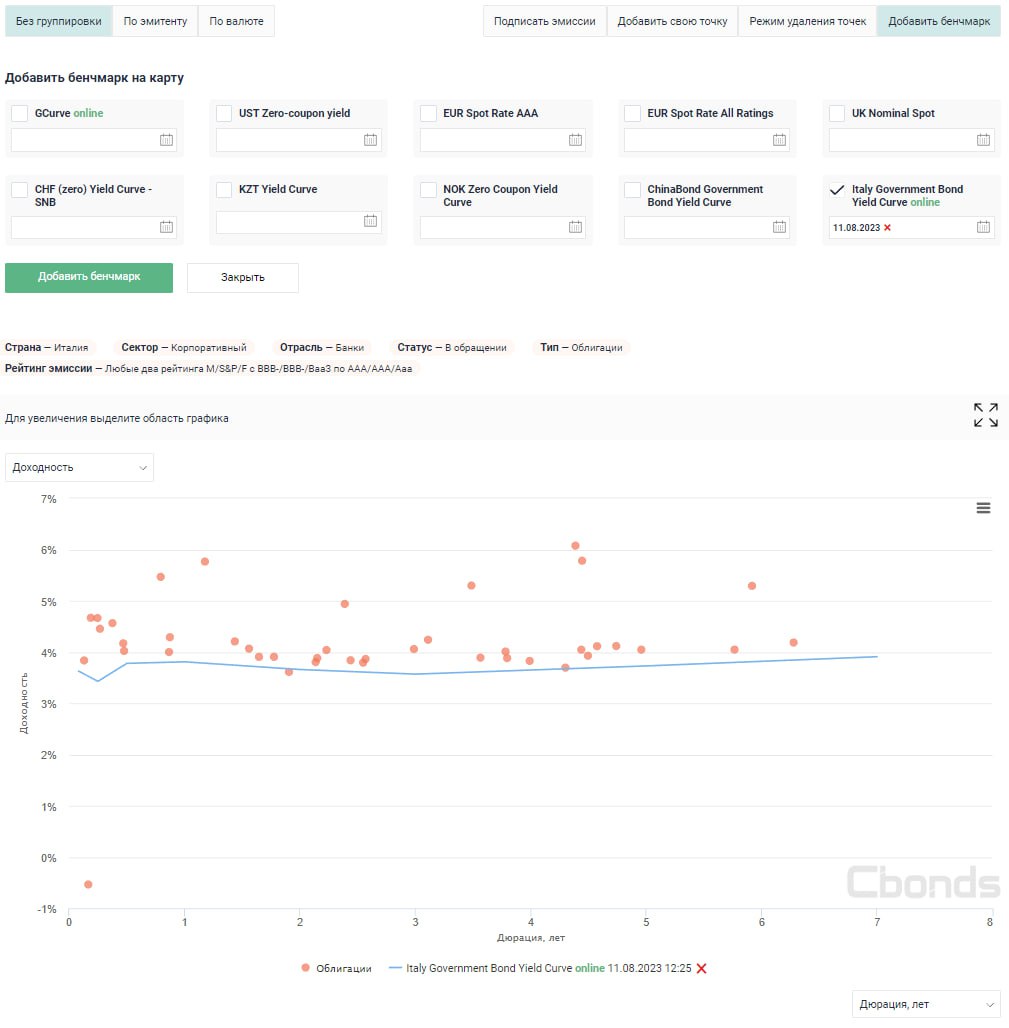
Task: Enable the UST Zero-coupon yield checkbox
Action: [224, 113]
